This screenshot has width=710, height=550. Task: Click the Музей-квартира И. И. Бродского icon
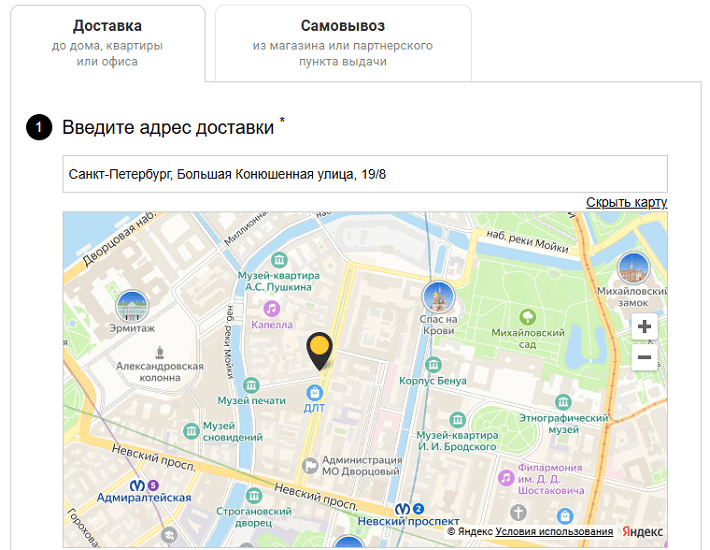(457, 420)
